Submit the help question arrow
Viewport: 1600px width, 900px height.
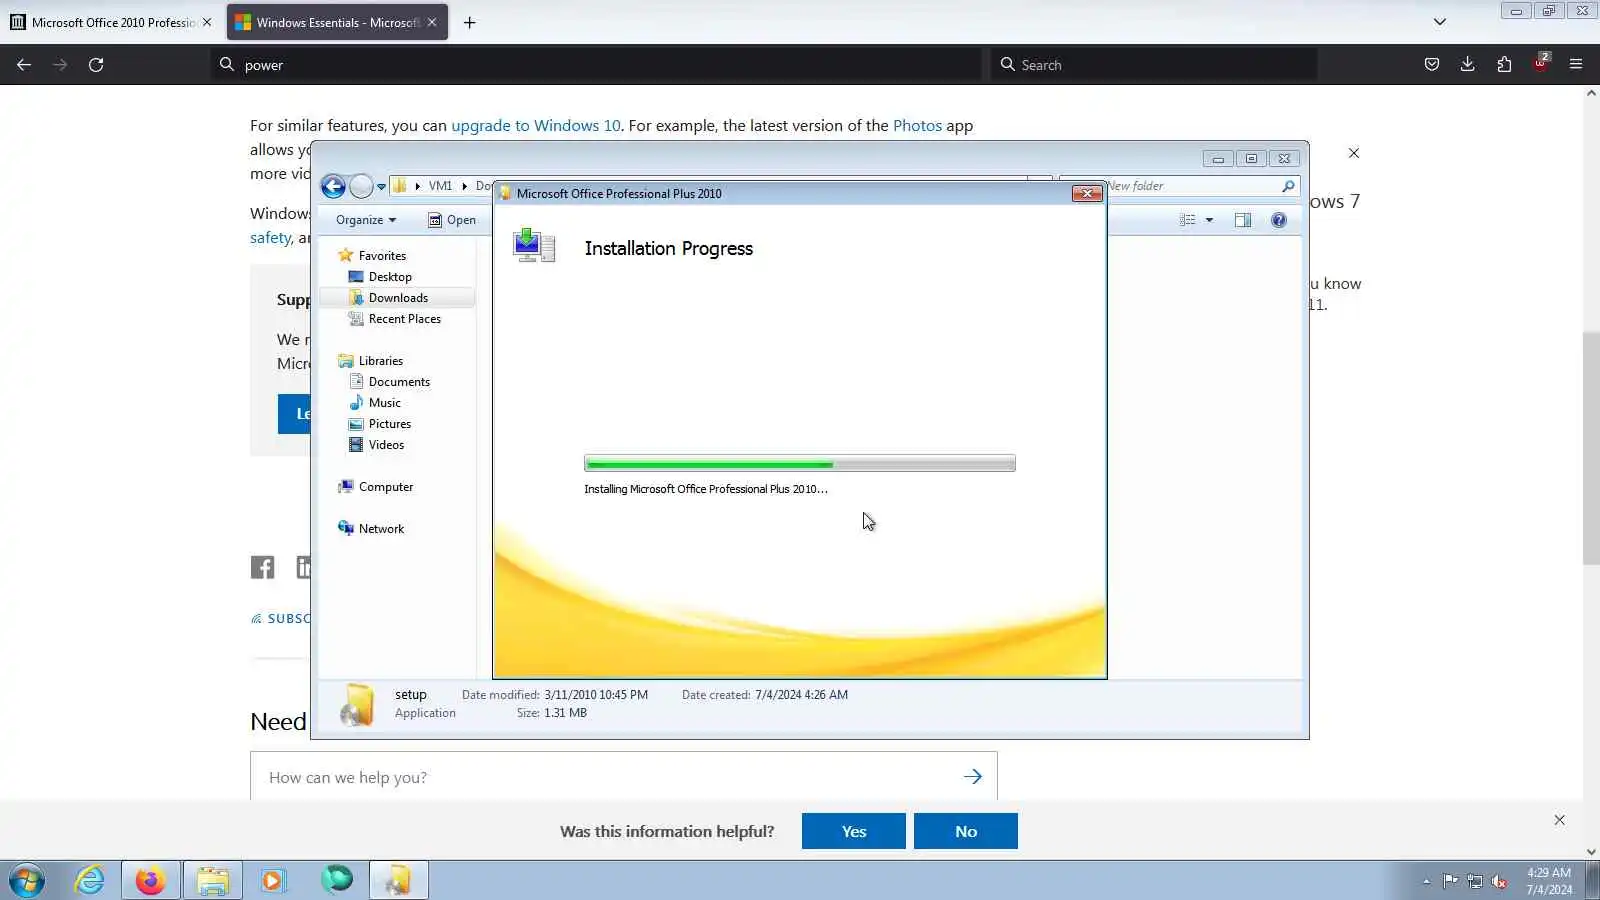[973, 777]
